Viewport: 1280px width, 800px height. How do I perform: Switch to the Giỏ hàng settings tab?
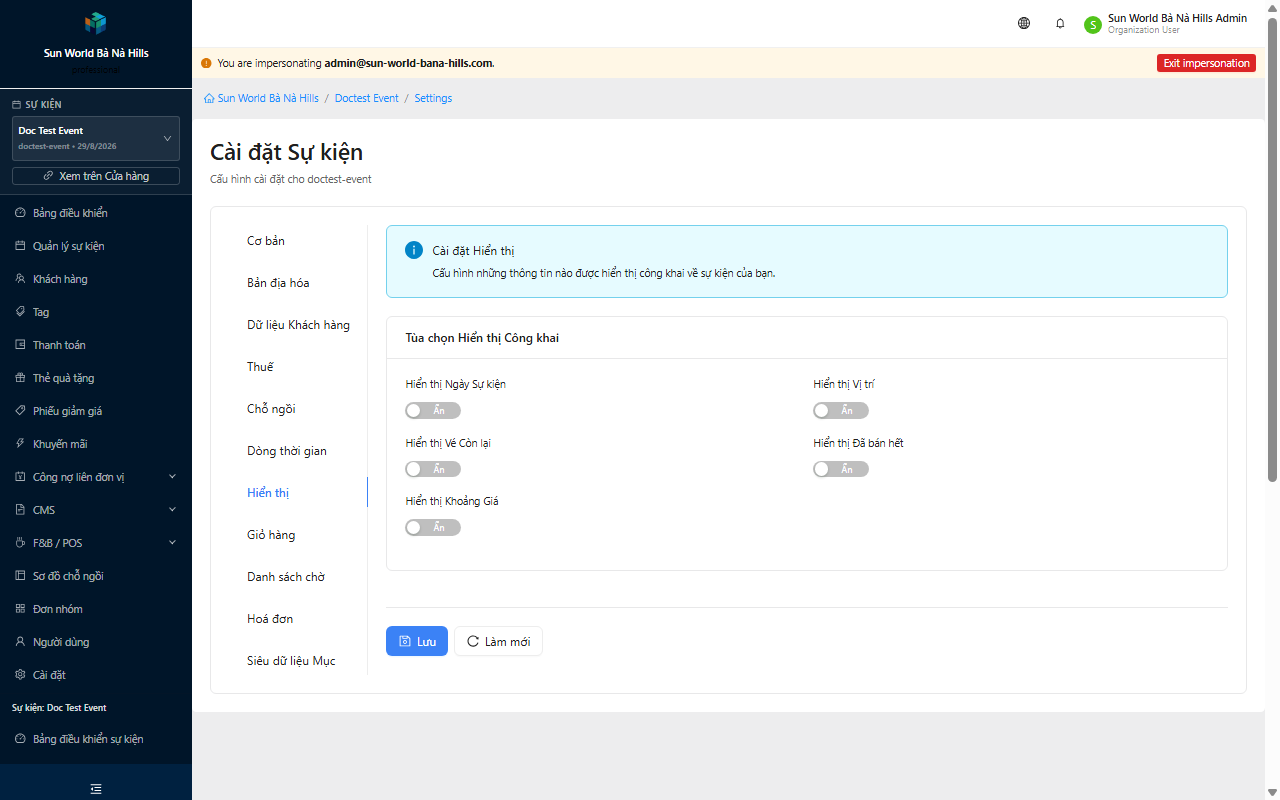click(x=271, y=535)
